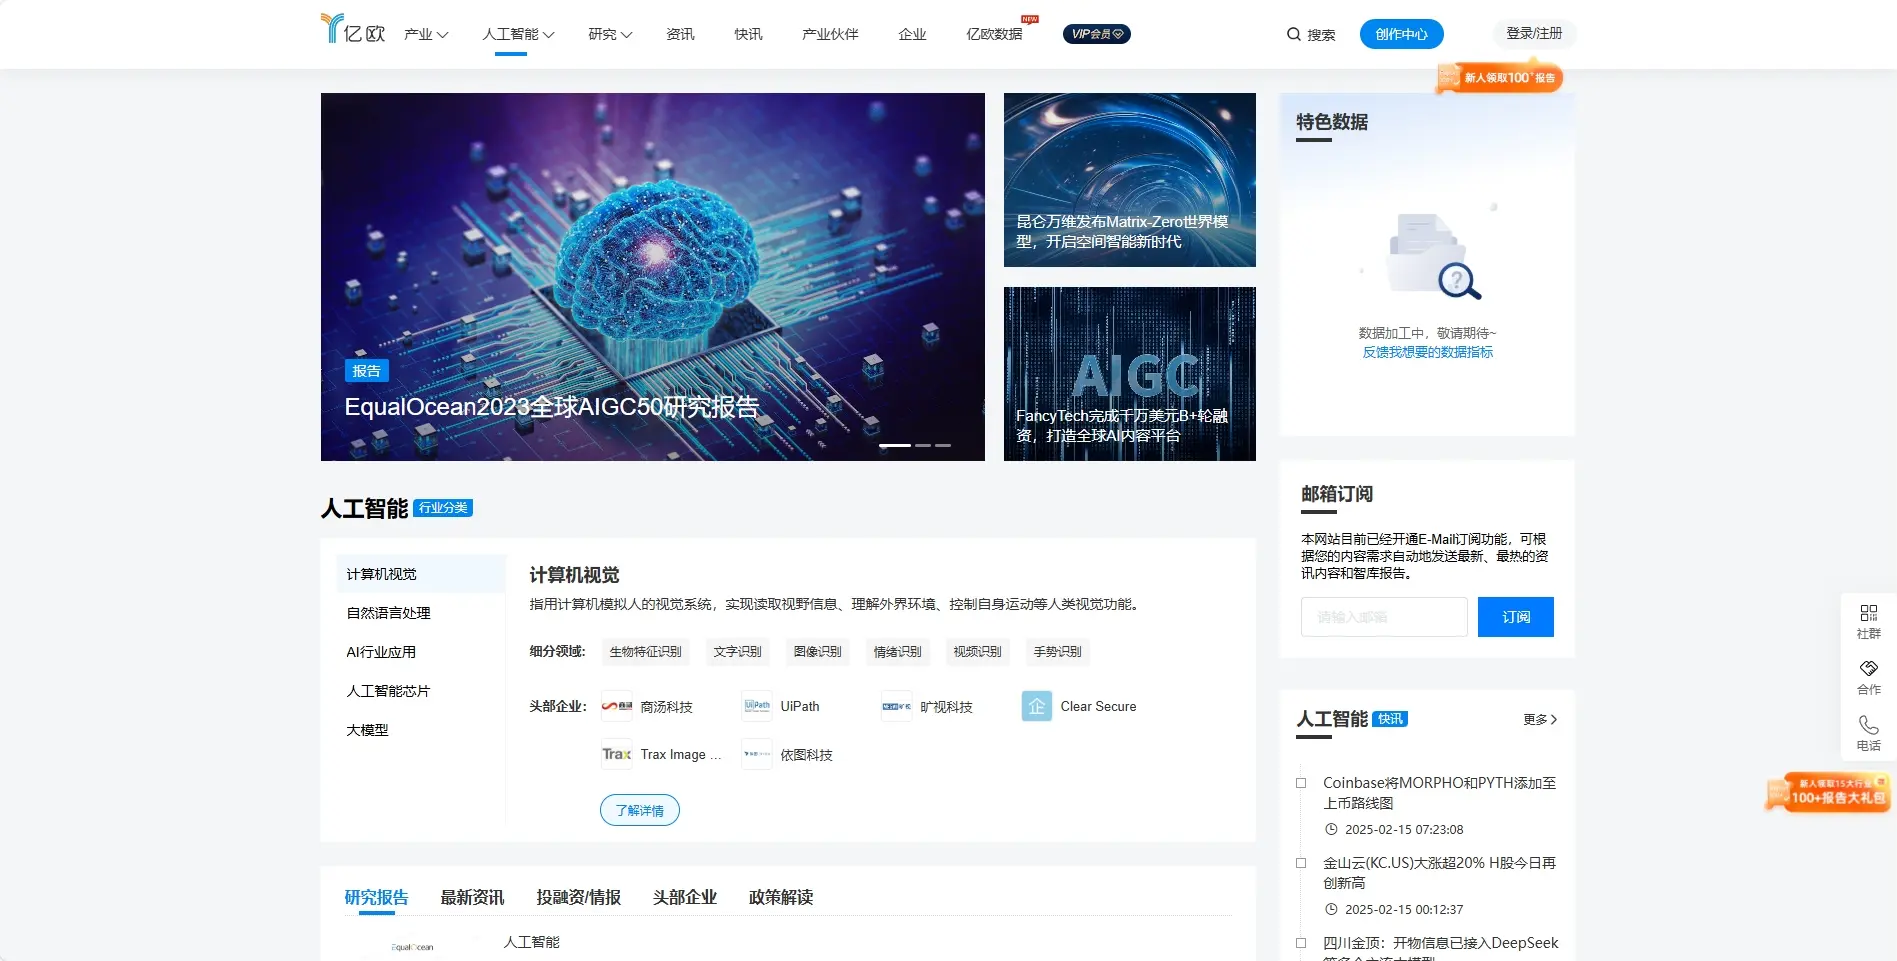The image size is (1897, 961).
Task: Open the 资讯 menu item
Action: click(x=680, y=34)
